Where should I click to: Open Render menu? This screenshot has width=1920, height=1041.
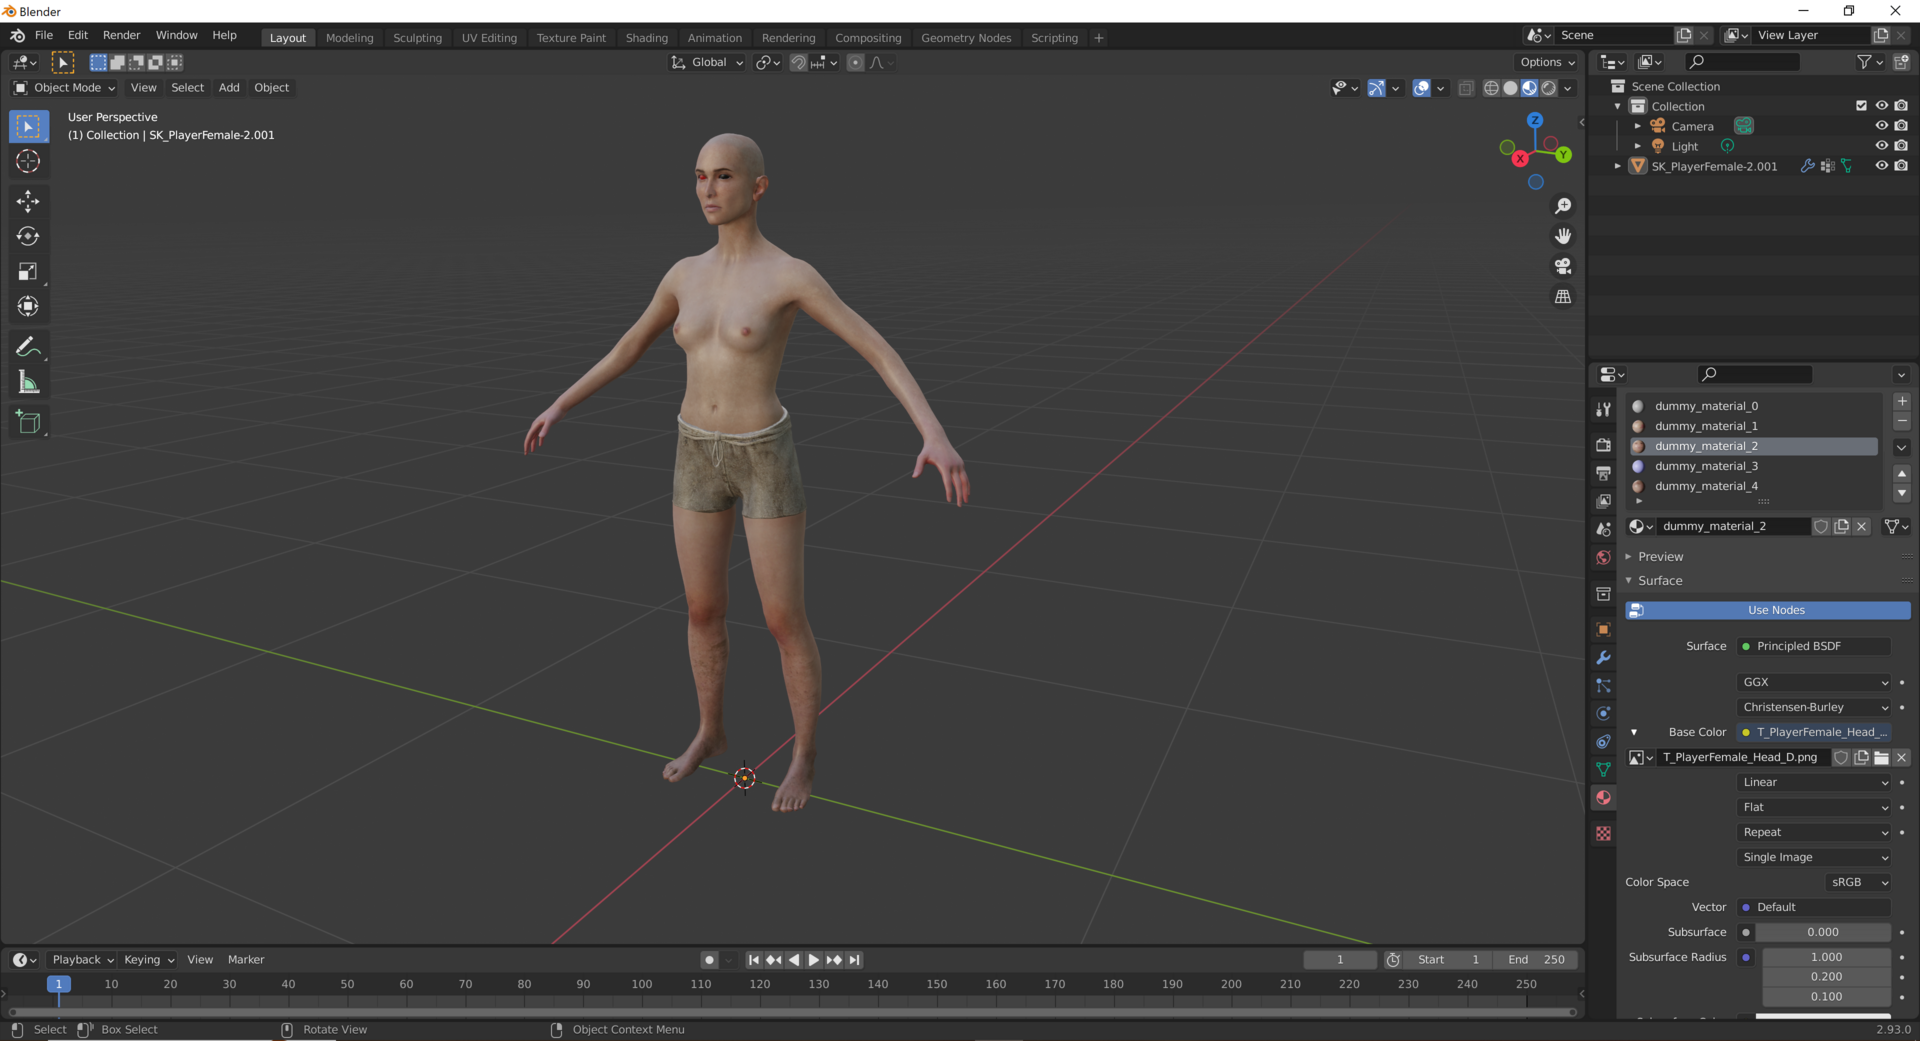[122, 35]
